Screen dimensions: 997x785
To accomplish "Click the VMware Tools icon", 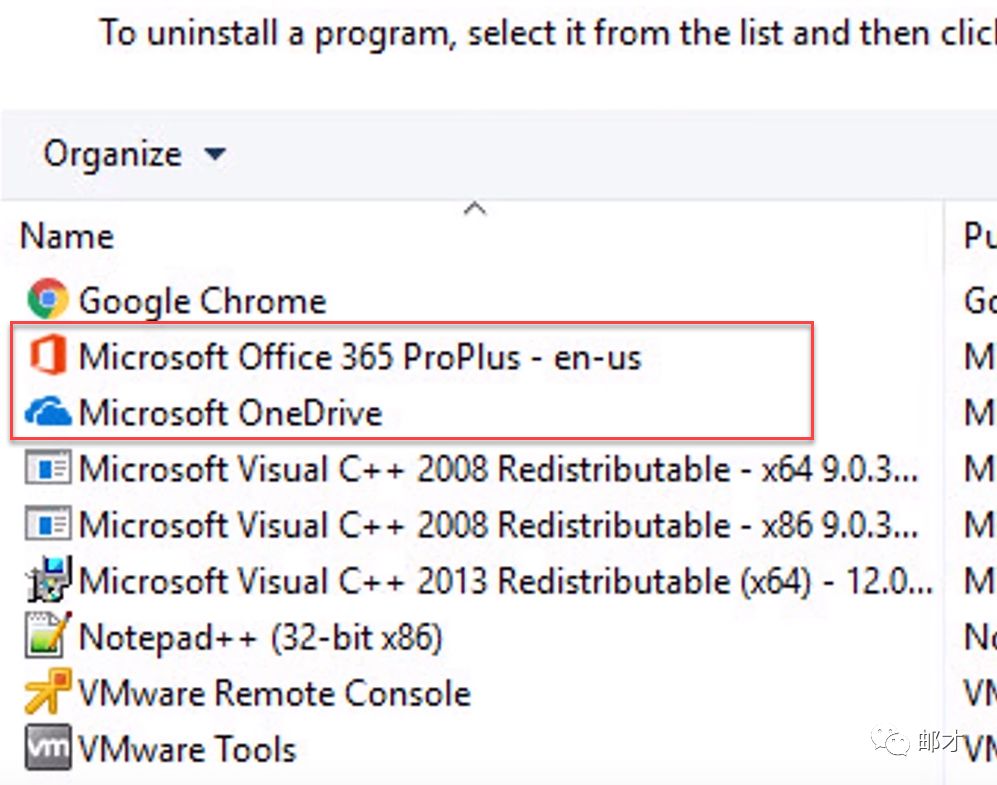I will [47, 748].
